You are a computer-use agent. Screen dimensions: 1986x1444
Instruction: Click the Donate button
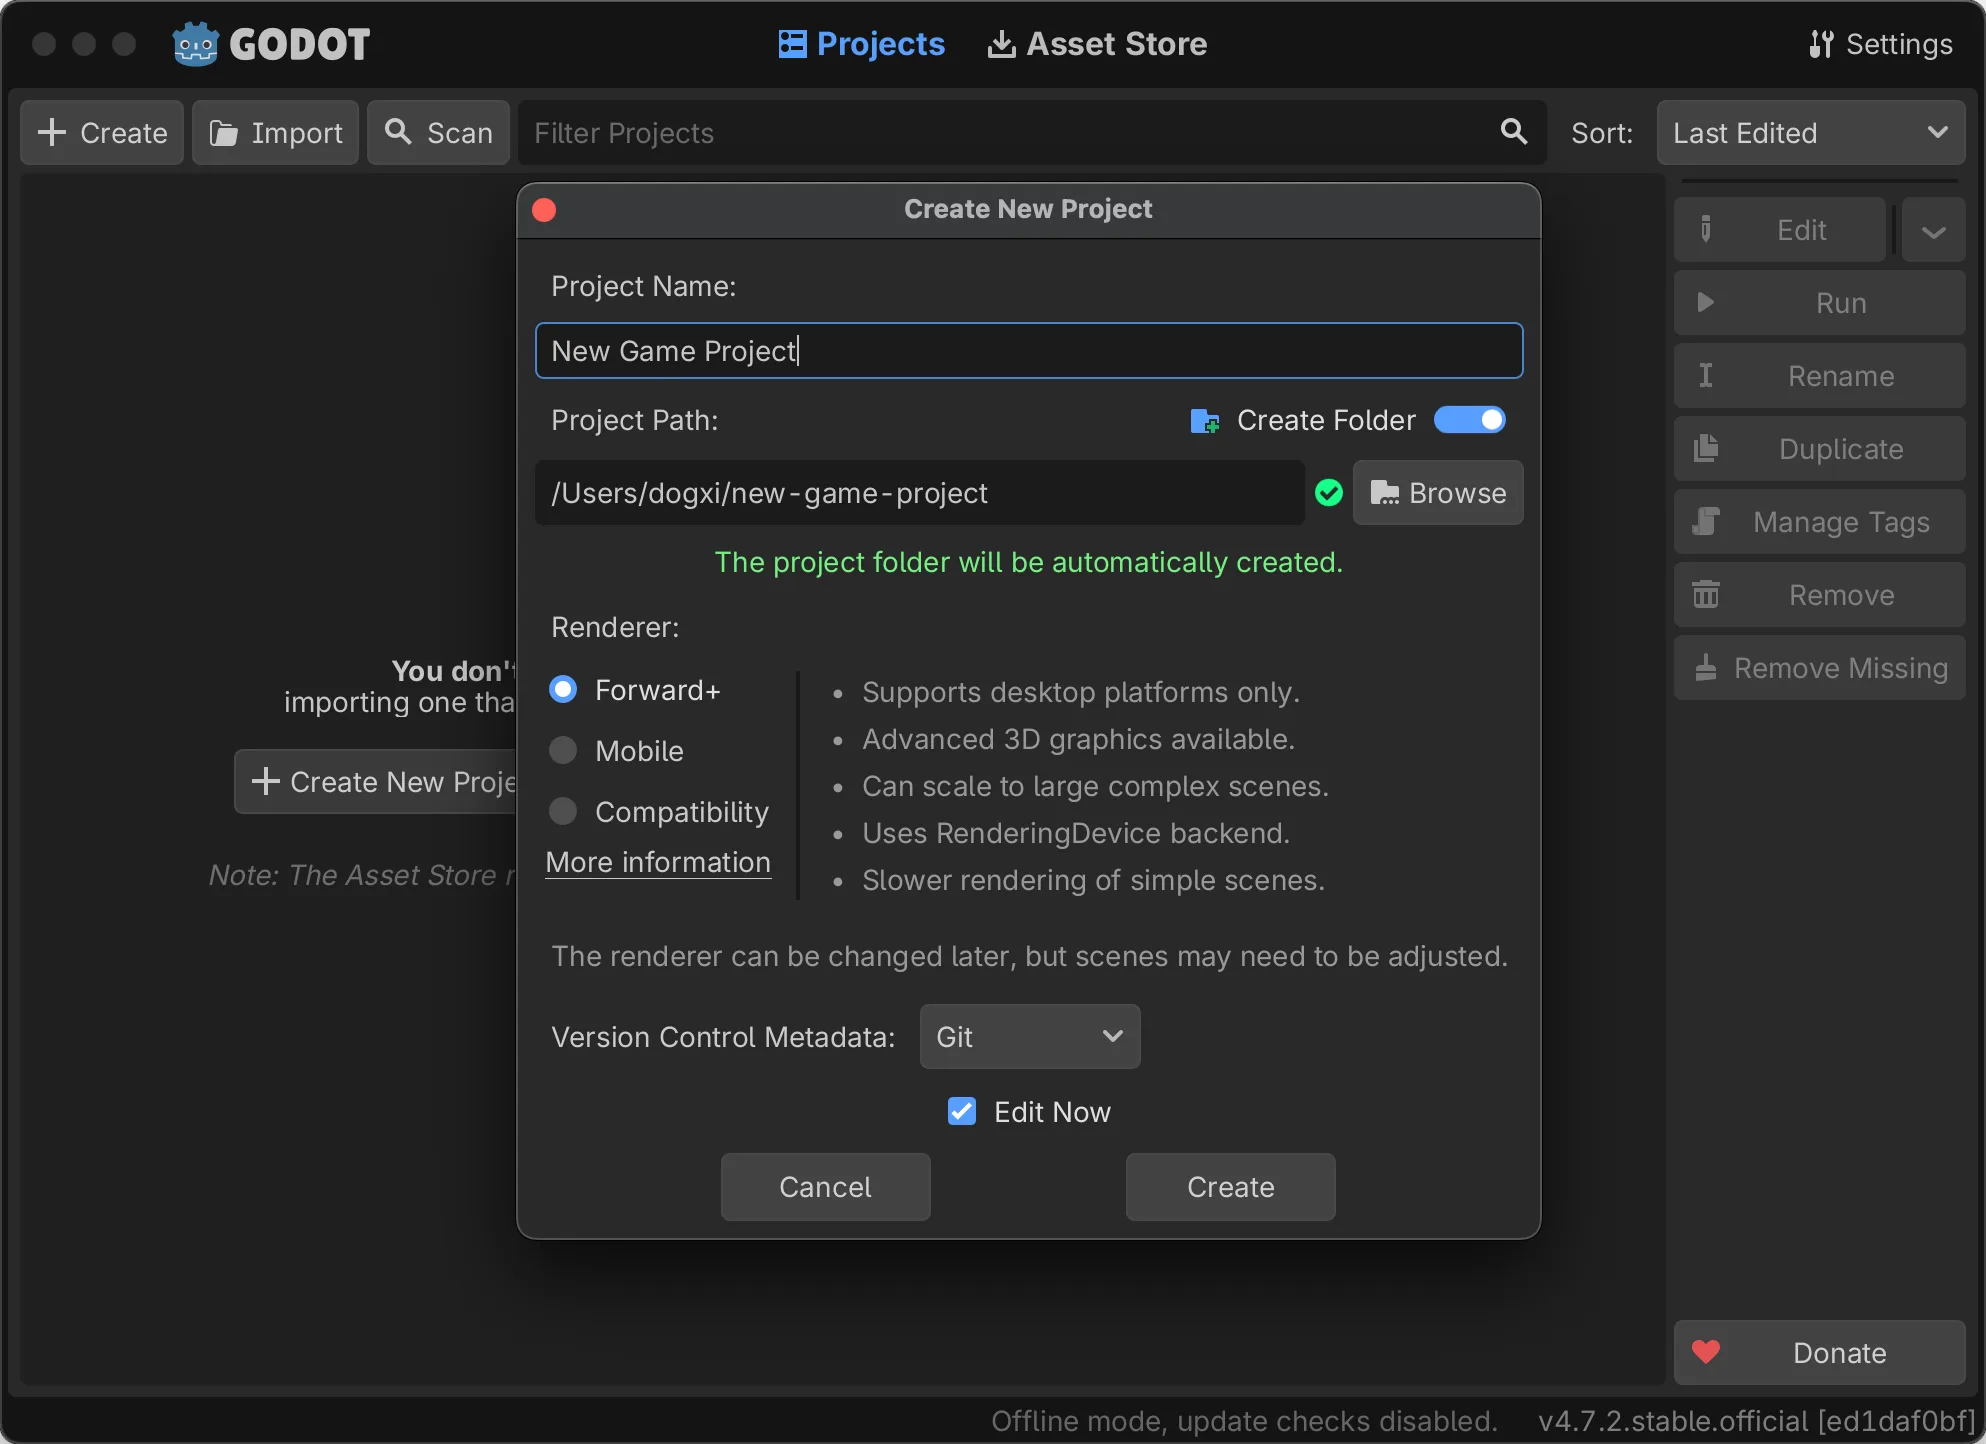[1820, 1353]
